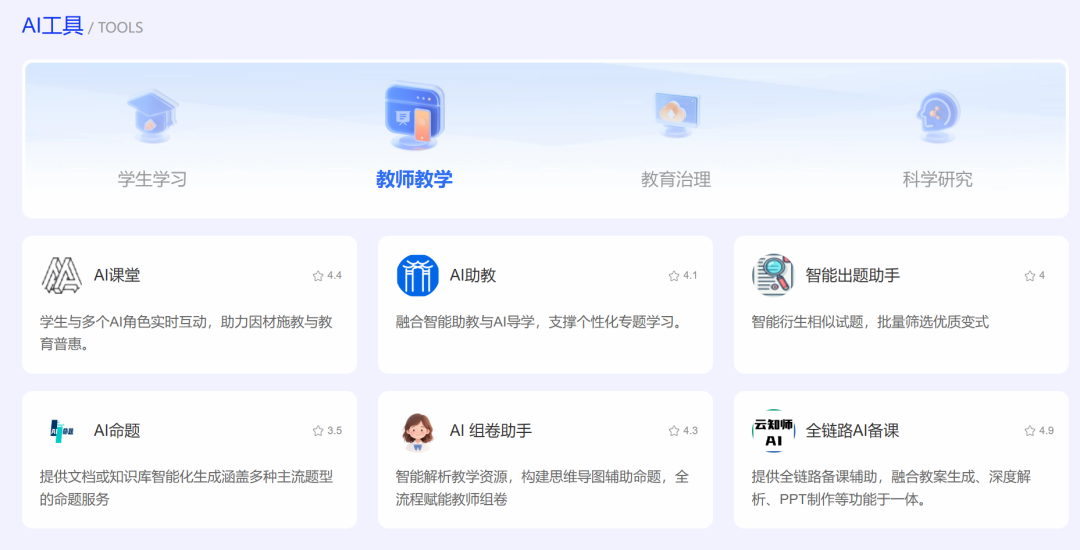Screen dimensions: 1080x550
Task: Click the star icon on 全链路AI备课 card
Action: [x=1030, y=431]
